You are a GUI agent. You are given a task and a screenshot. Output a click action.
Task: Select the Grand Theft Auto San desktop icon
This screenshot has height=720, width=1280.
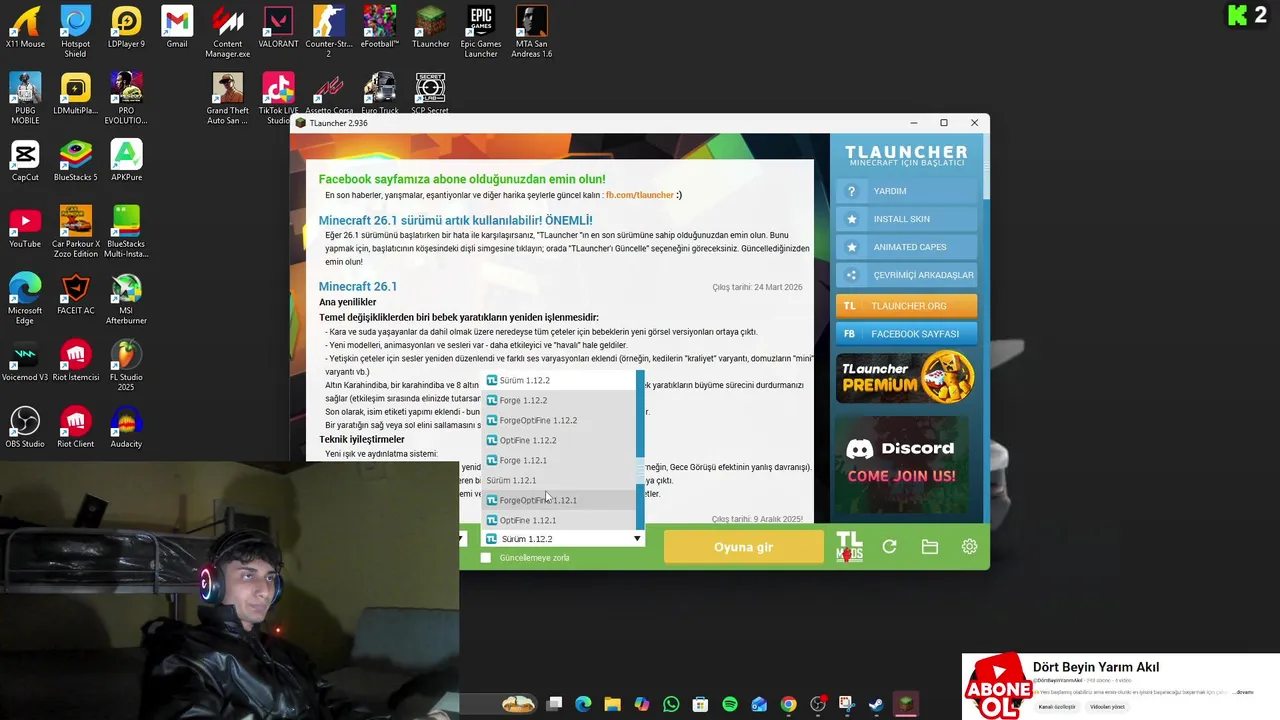click(227, 98)
